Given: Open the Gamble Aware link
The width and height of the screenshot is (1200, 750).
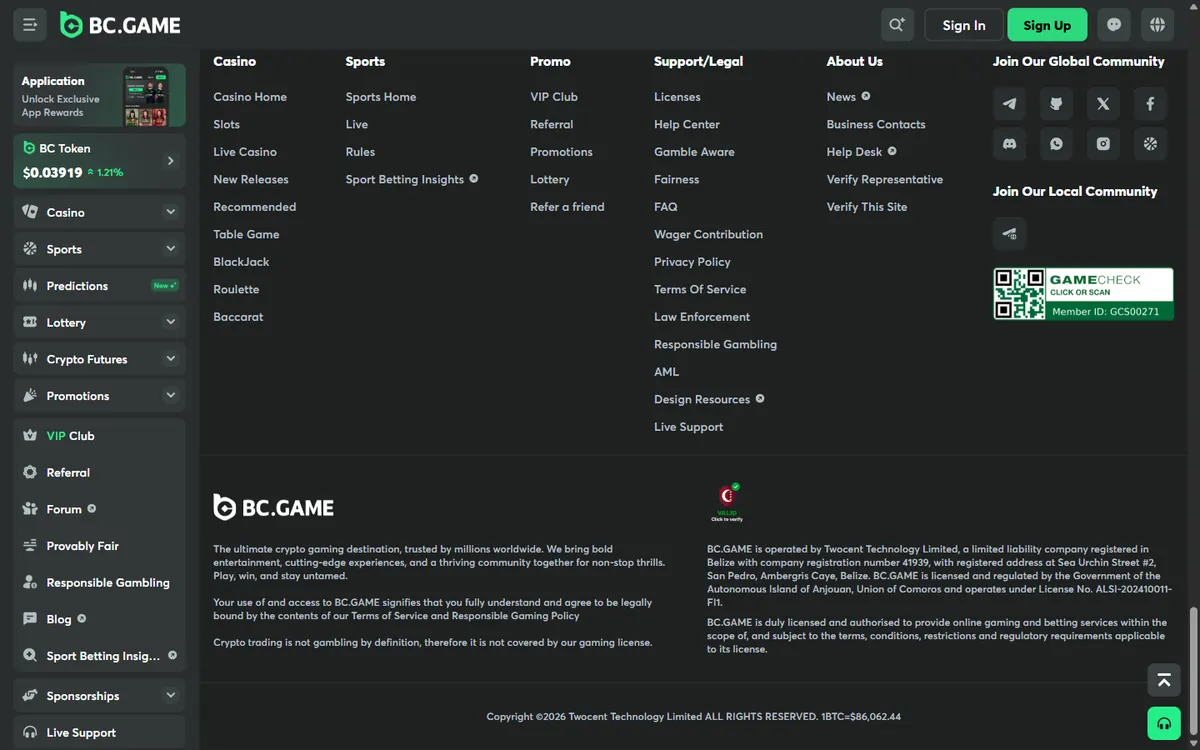Looking at the screenshot, I should click(694, 152).
